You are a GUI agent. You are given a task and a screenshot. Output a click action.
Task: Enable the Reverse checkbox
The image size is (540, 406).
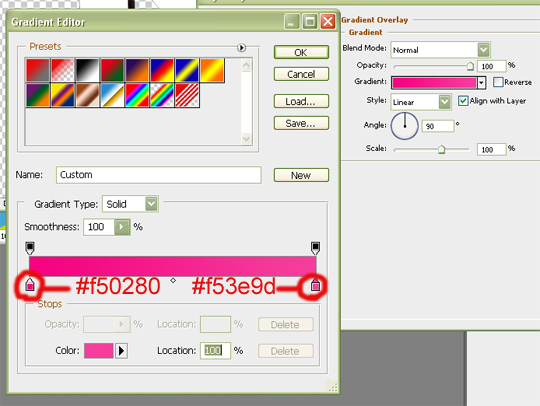pyautogui.click(x=498, y=82)
